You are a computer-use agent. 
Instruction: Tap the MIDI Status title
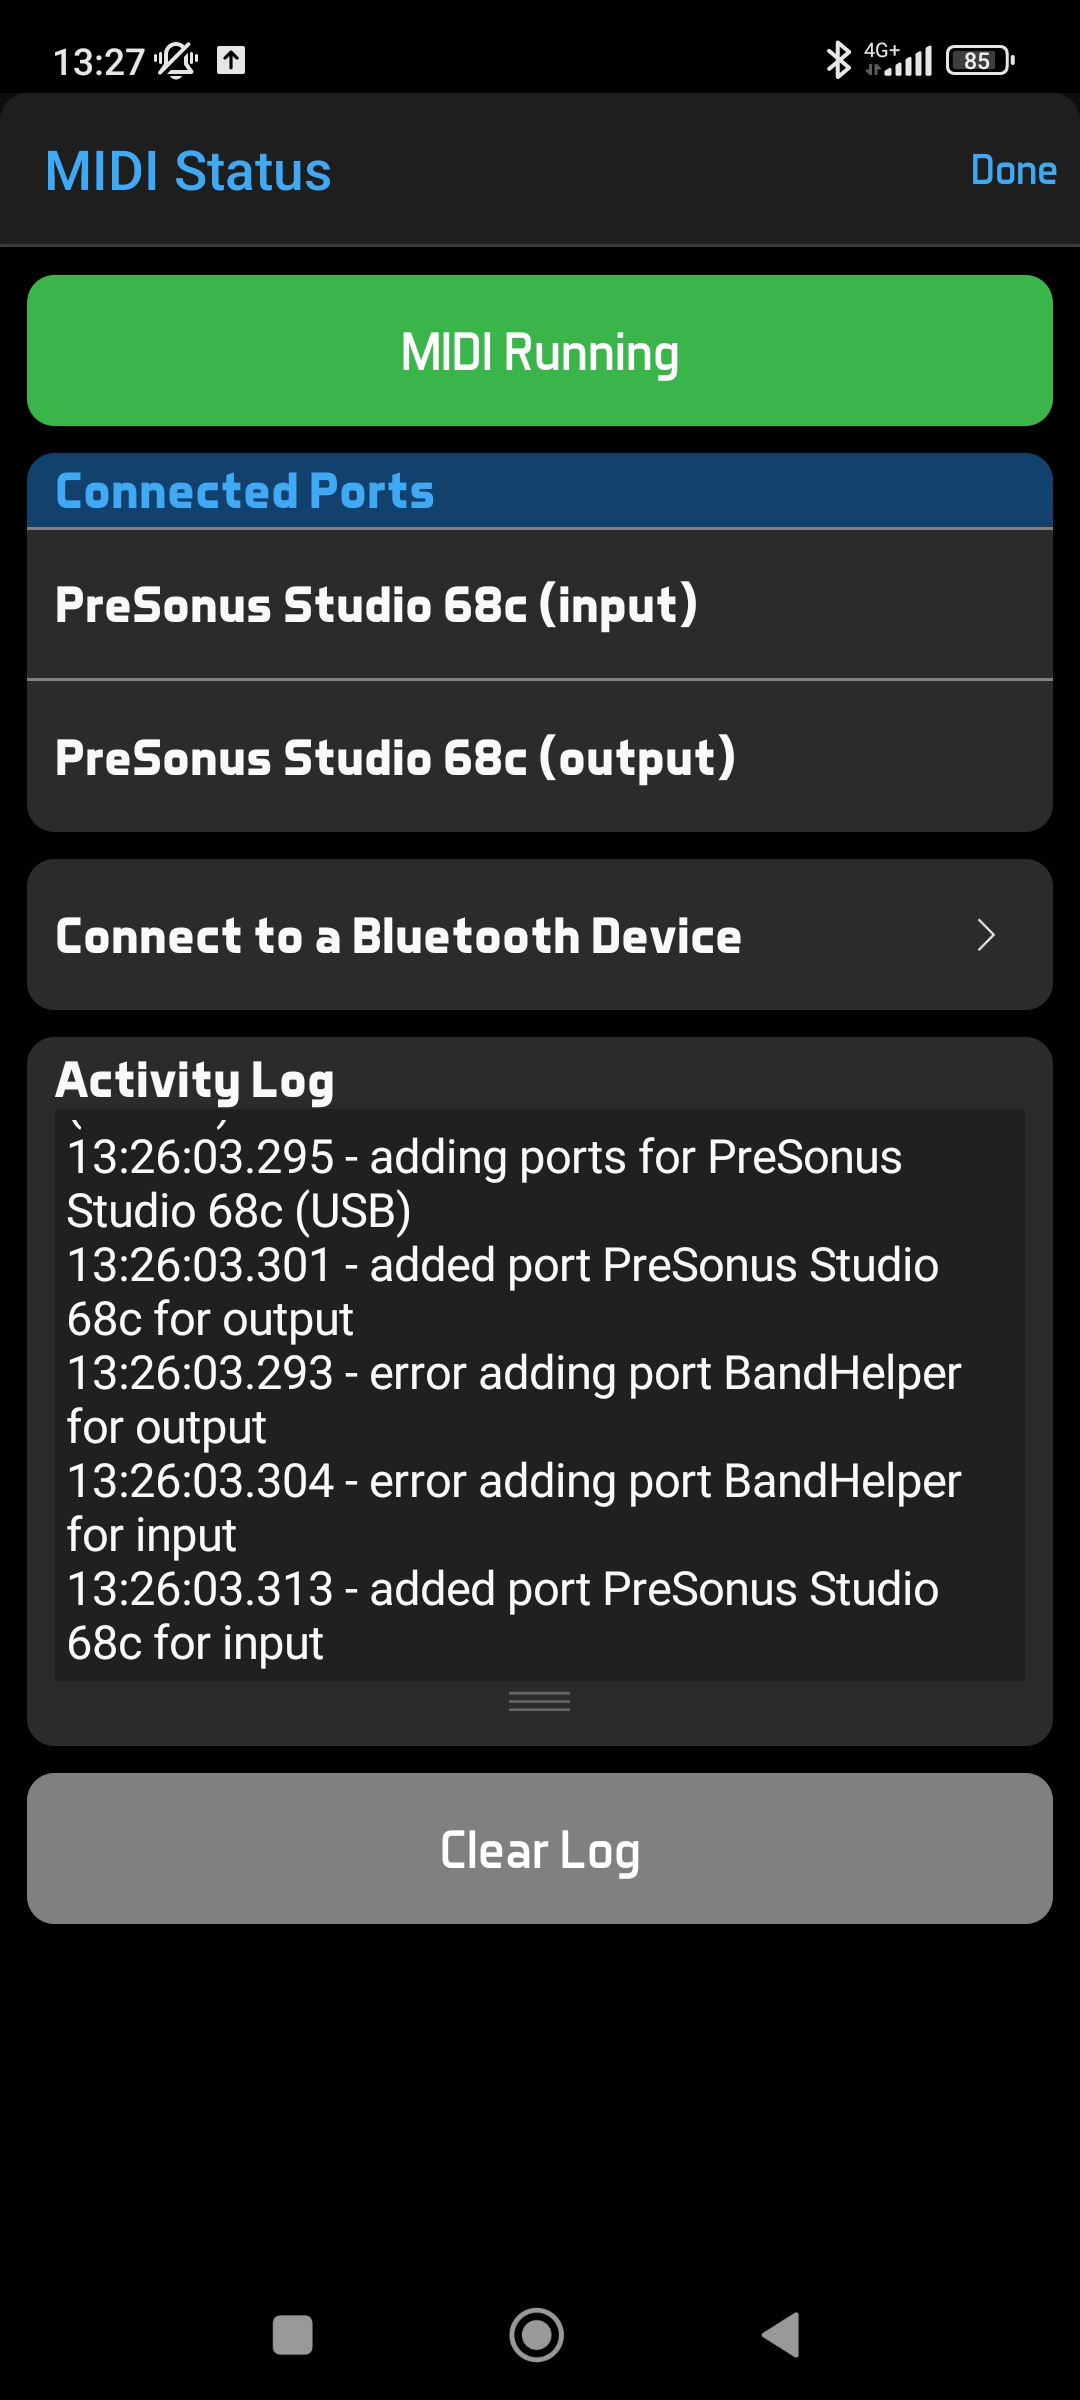[188, 171]
